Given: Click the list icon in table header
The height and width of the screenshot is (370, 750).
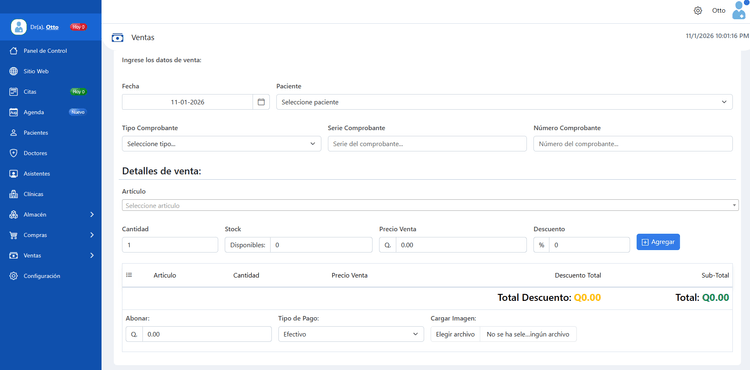Looking at the screenshot, I should pyautogui.click(x=129, y=275).
